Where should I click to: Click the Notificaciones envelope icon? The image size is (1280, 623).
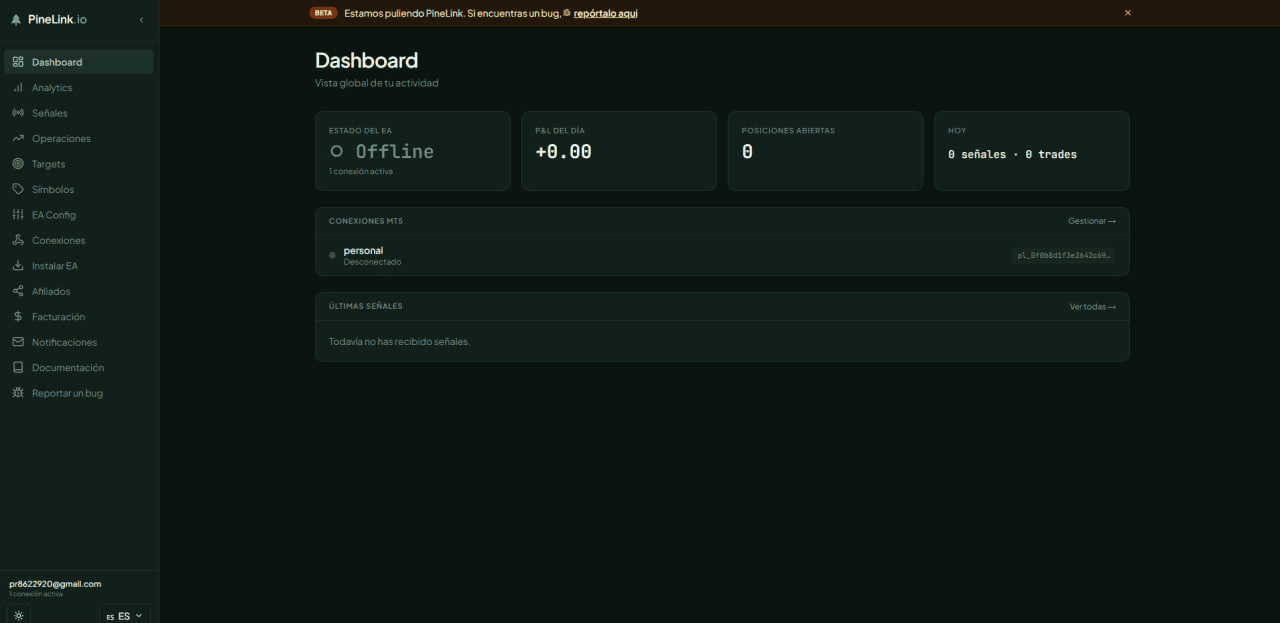[x=18, y=342]
